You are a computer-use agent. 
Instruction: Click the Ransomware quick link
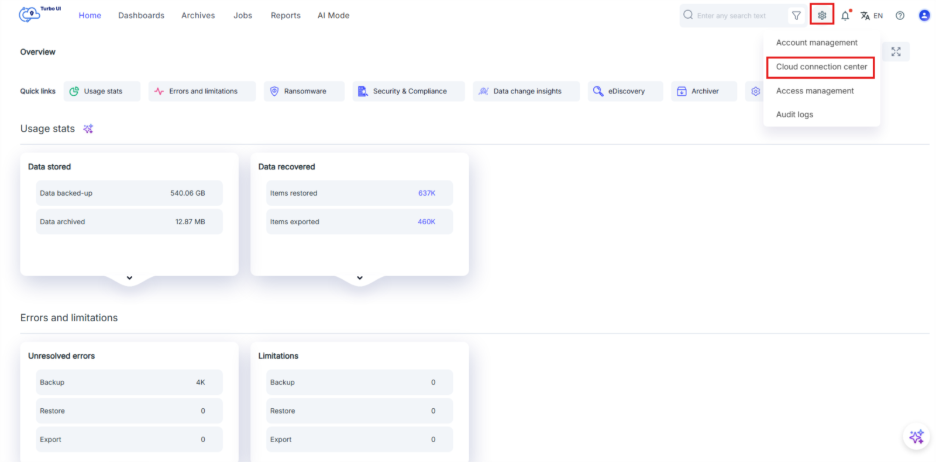(x=304, y=91)
